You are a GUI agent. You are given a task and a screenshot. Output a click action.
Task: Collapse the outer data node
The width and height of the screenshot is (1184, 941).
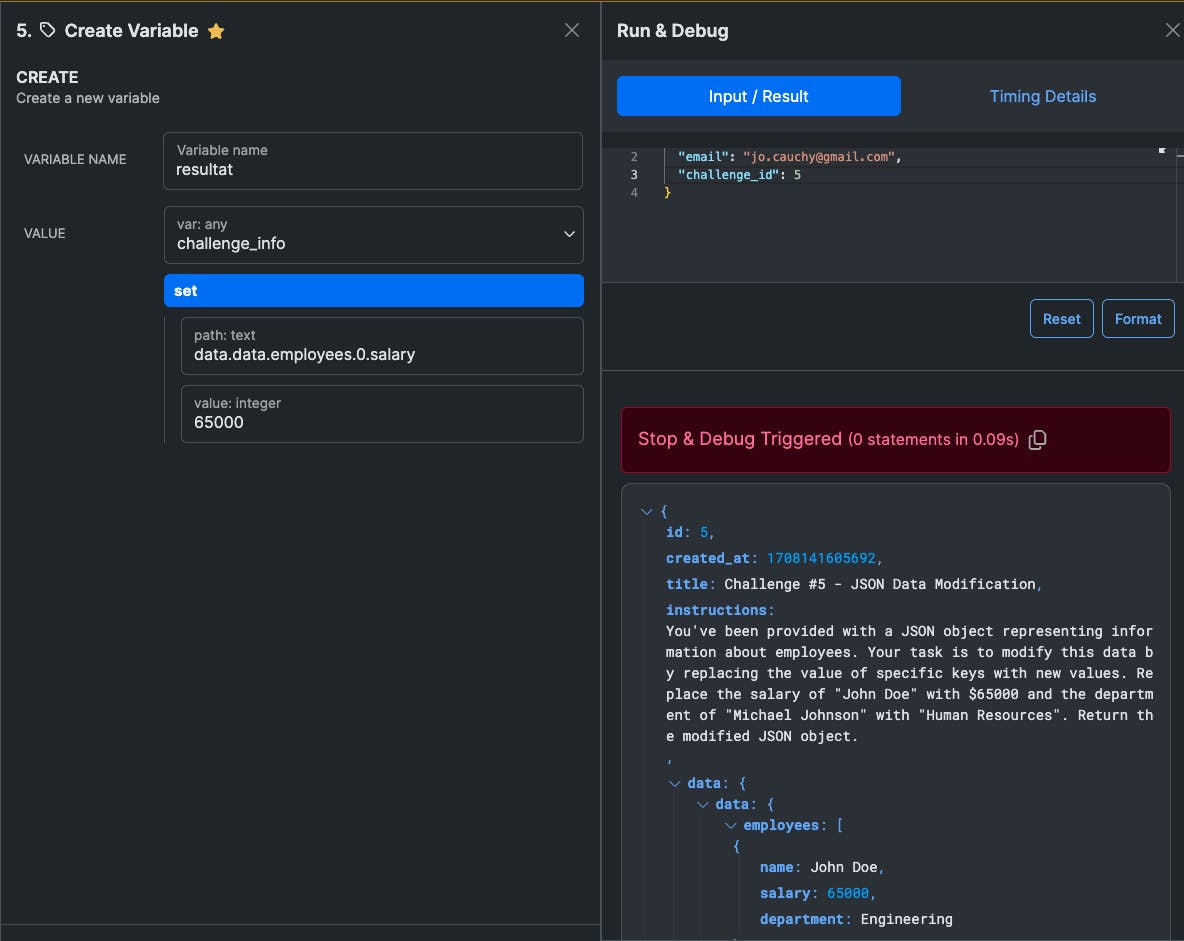[674, 784]
